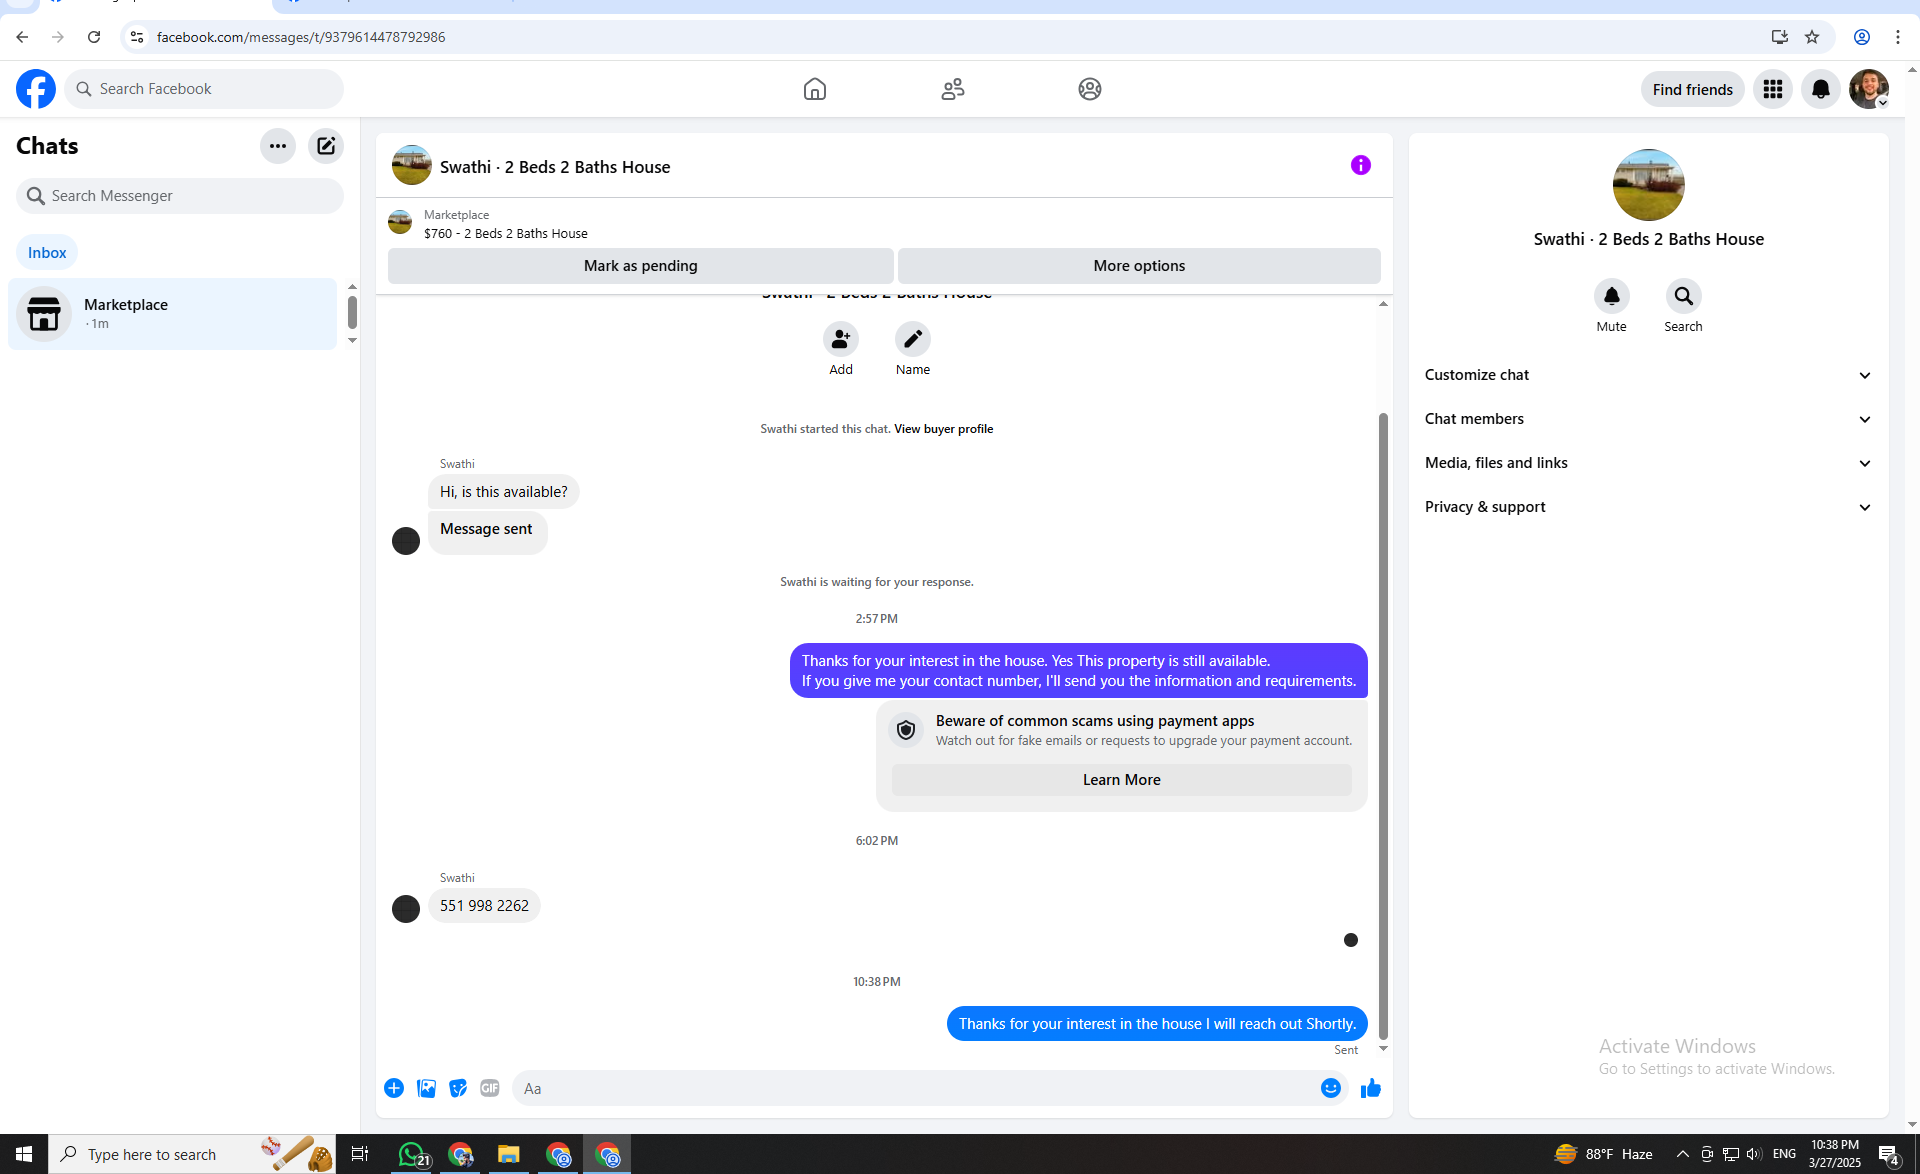
Task: Open the Marketplace chat in the list
Action: [173, 314]
